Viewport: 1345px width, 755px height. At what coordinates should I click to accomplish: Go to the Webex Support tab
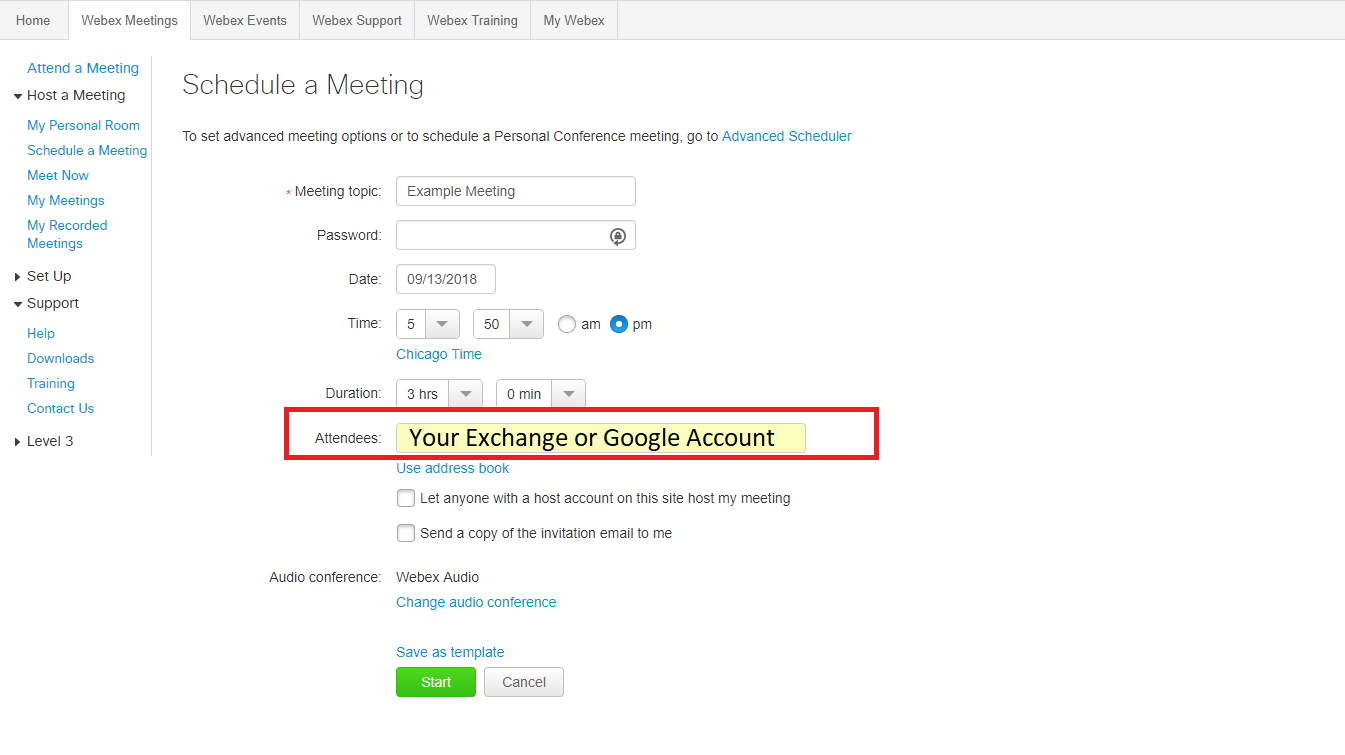click(x=357, y=20)
